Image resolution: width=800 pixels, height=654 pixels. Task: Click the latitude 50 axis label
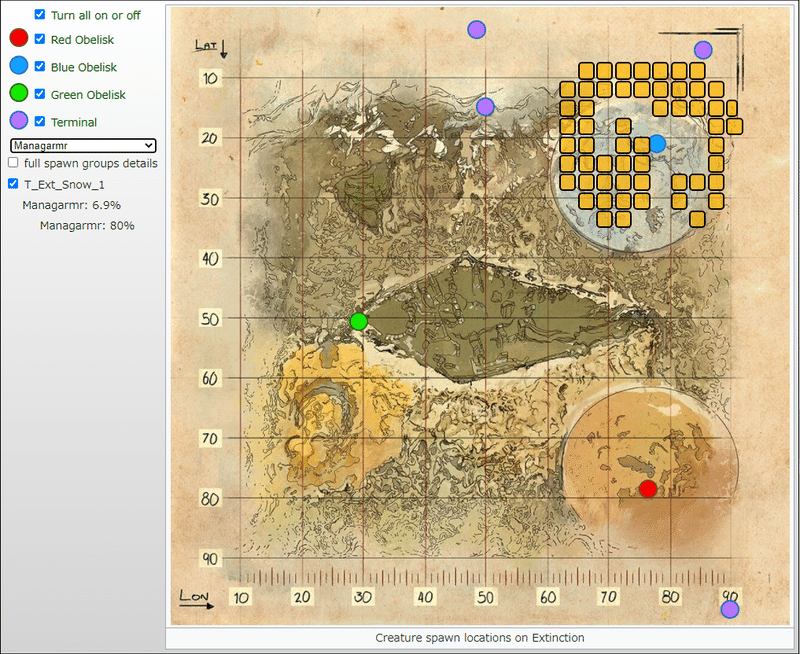pyautogui.click(x=210, y=319)
